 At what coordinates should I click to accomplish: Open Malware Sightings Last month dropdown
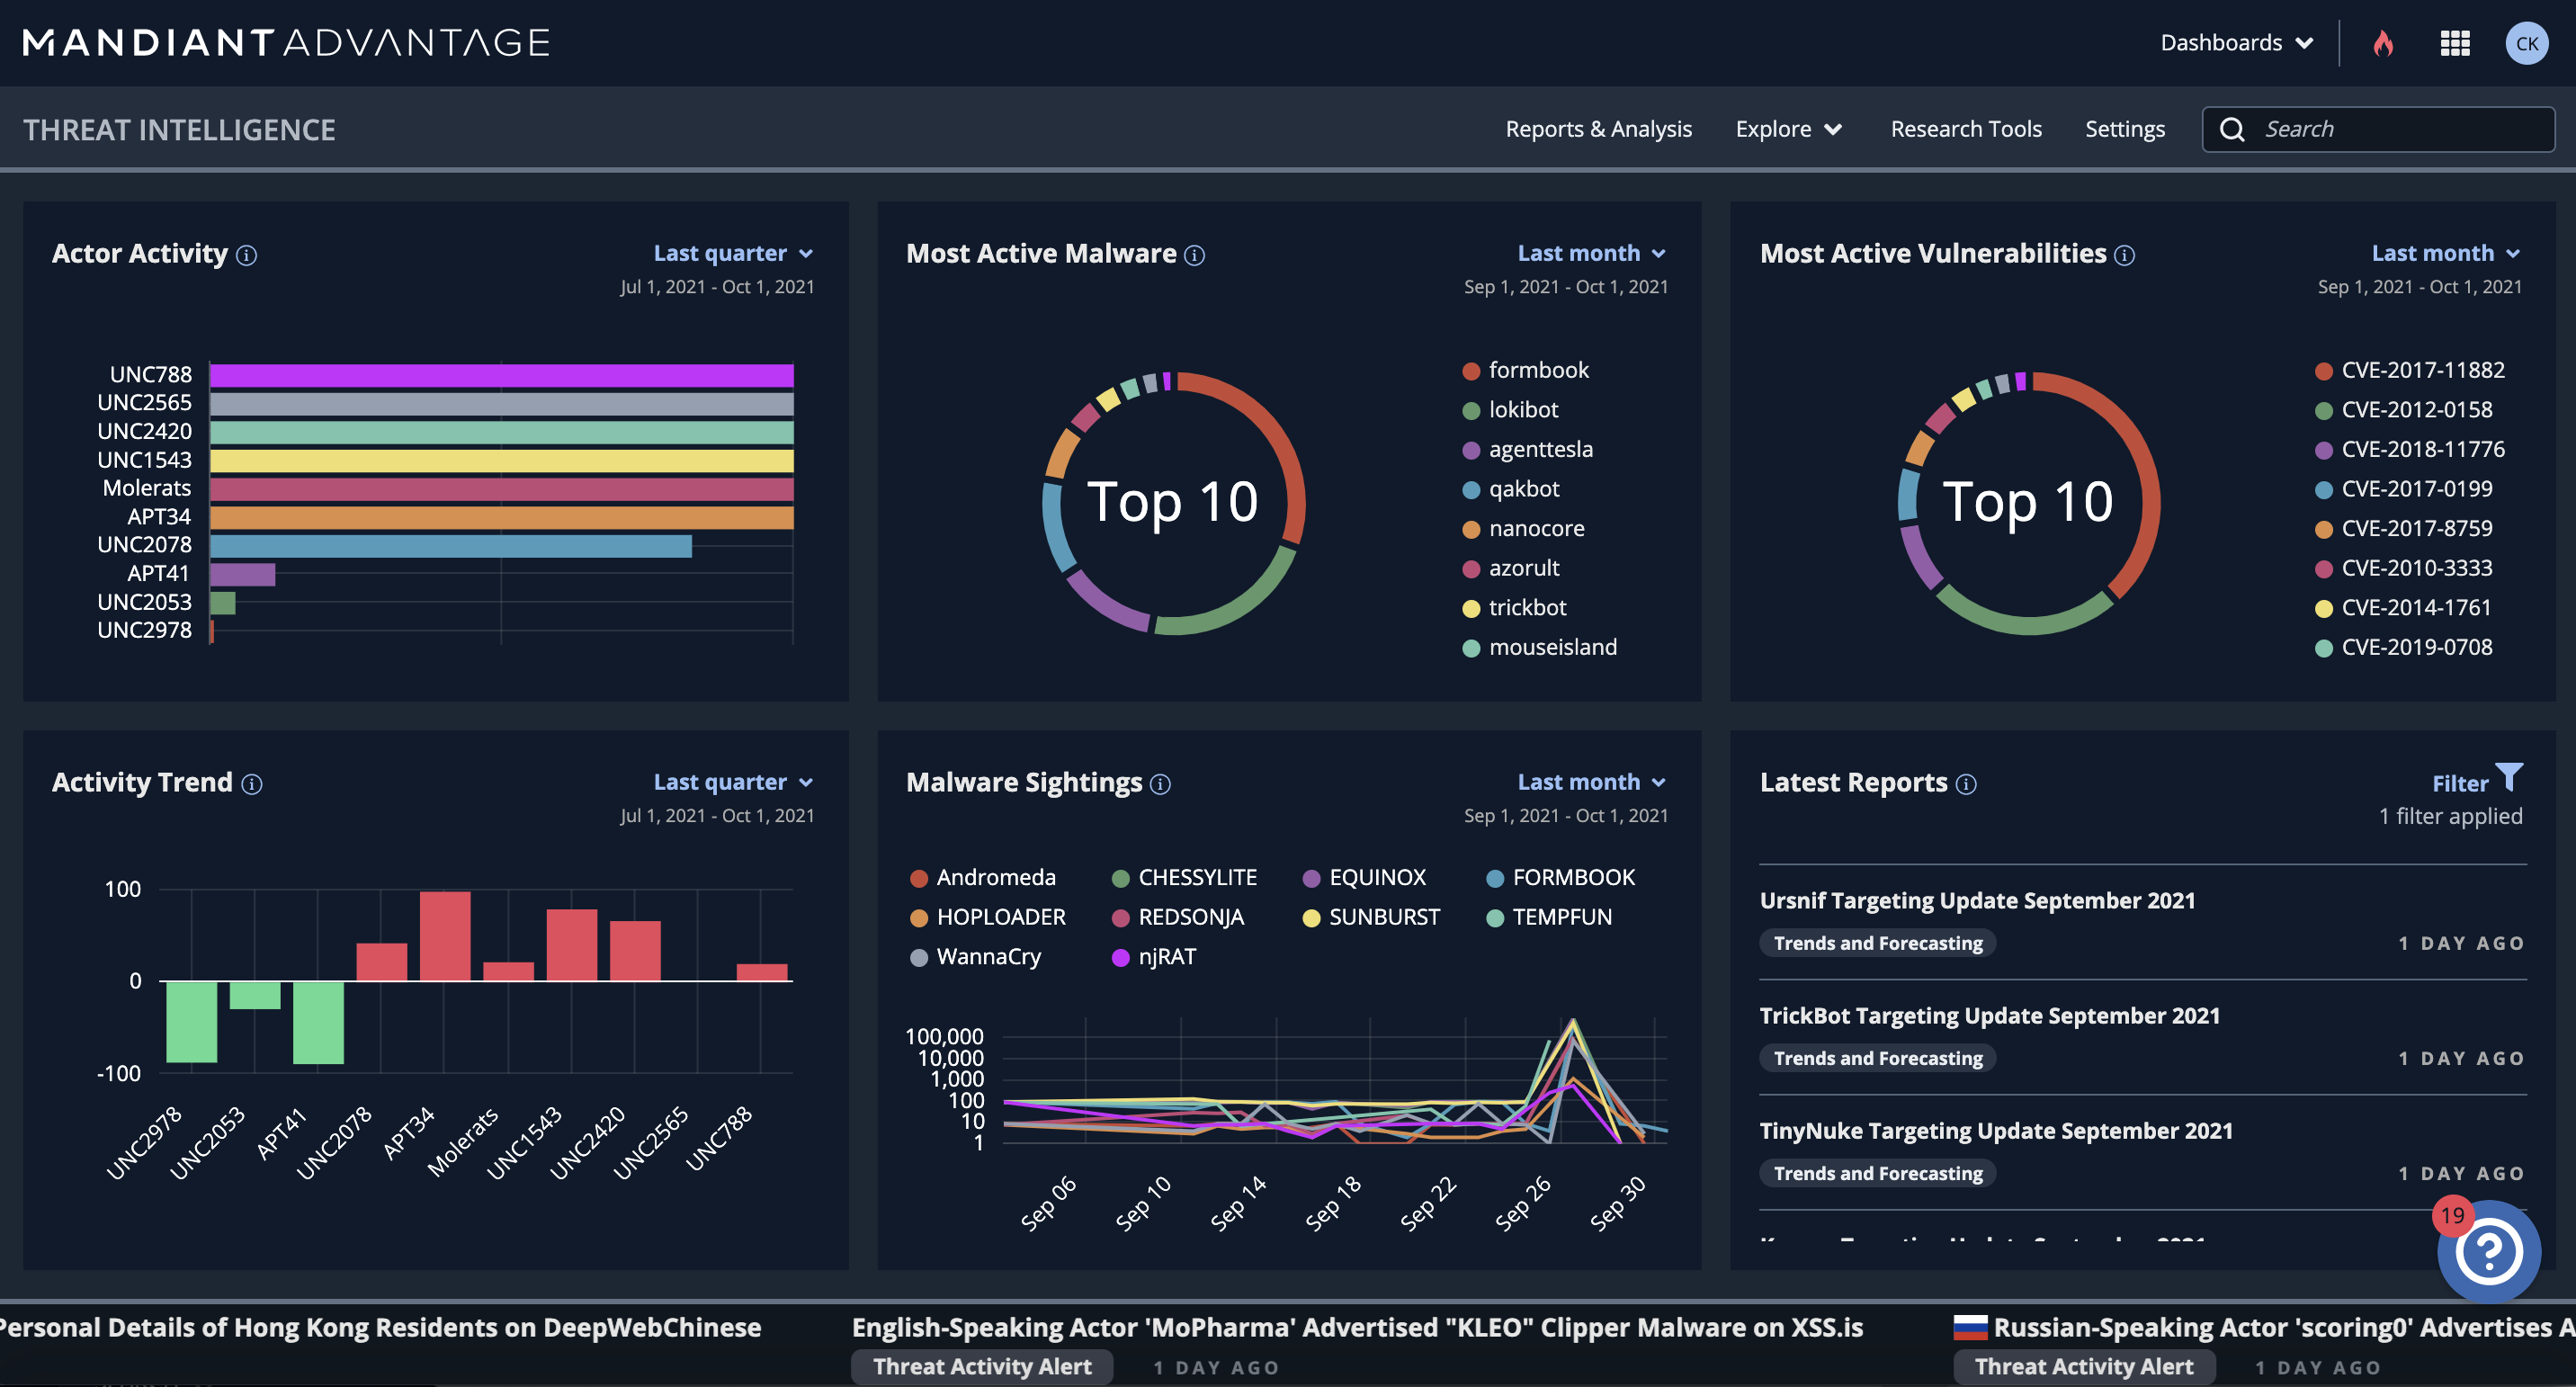click(x=1590, y=782)
